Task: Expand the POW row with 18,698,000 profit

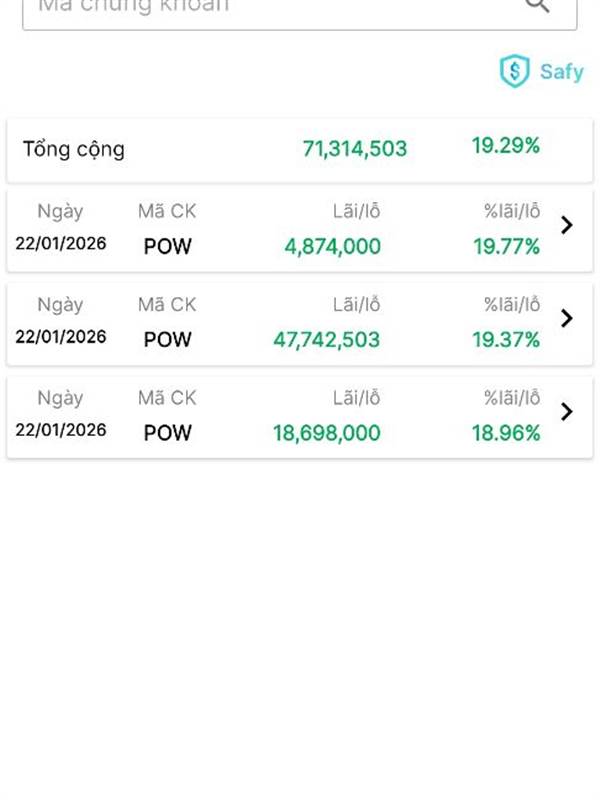Action: pyautogui.click(x=567, y=411)
